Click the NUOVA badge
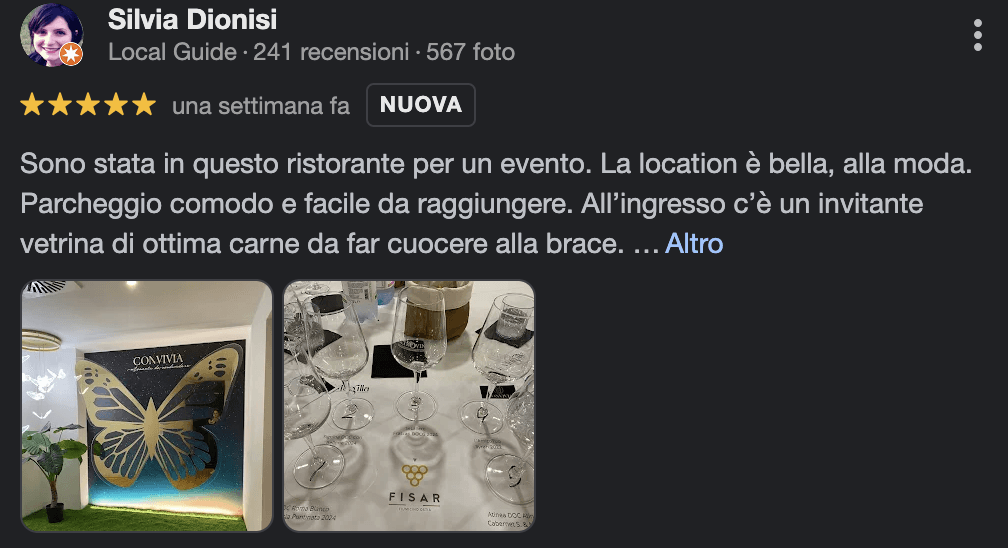 pos(421,105)
